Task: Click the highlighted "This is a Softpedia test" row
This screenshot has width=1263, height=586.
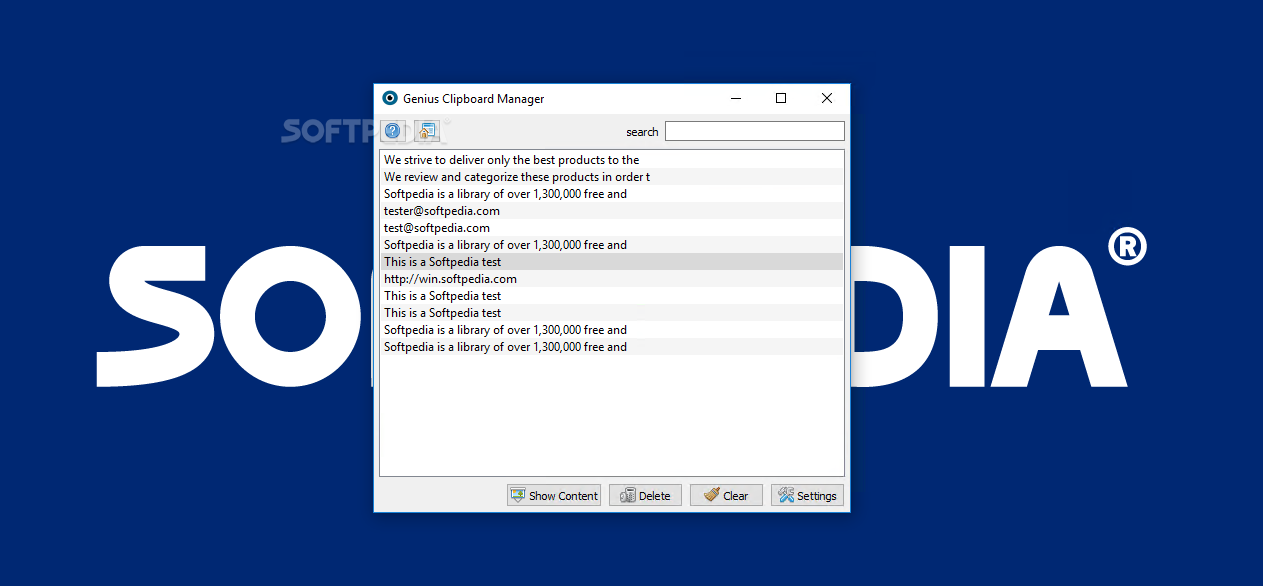Action: pos(612,262)
